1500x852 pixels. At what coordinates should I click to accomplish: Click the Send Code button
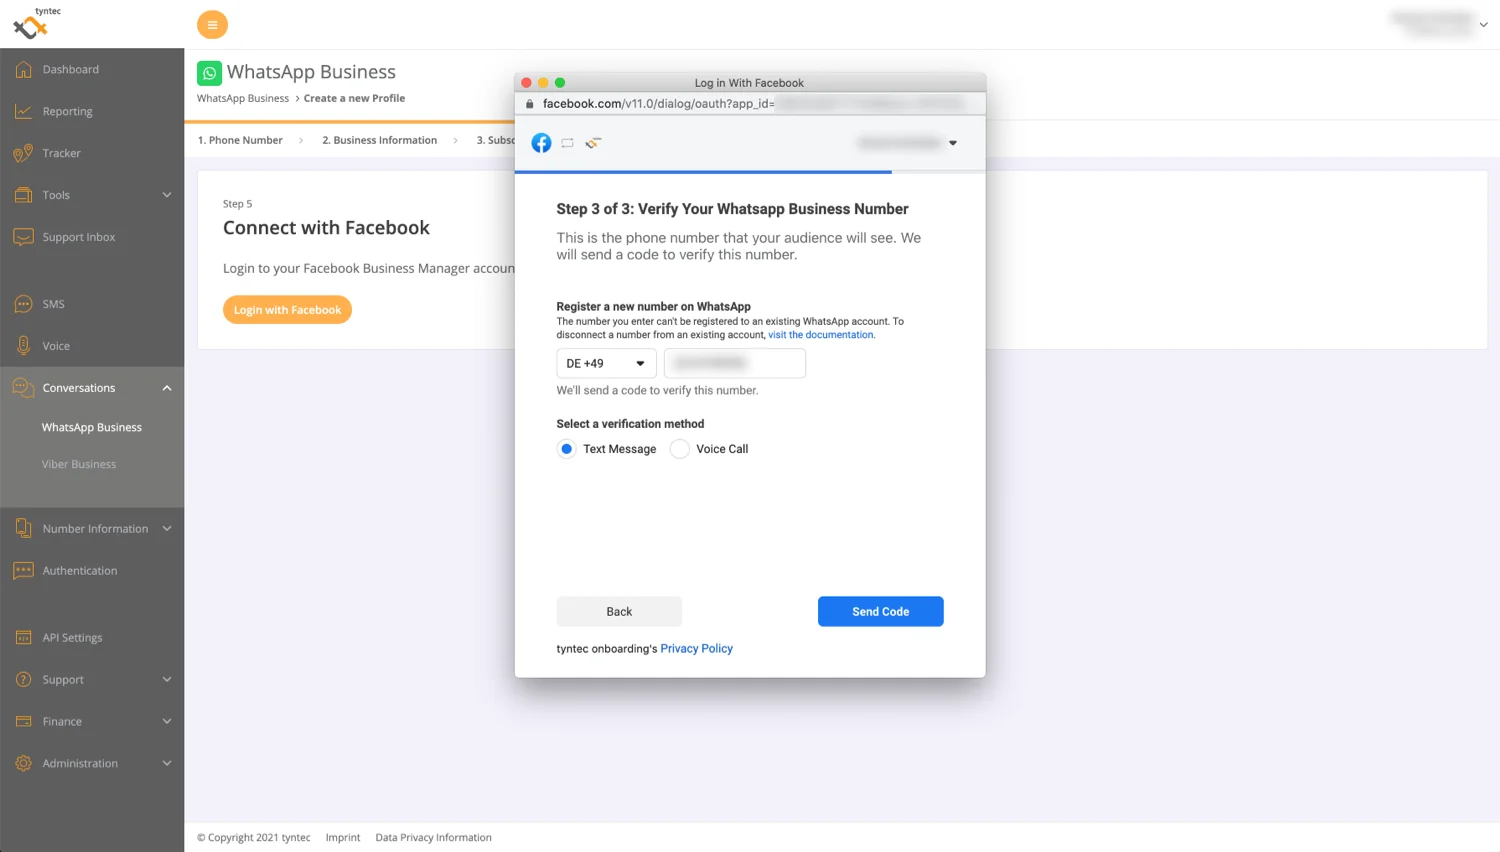point(880,611)
